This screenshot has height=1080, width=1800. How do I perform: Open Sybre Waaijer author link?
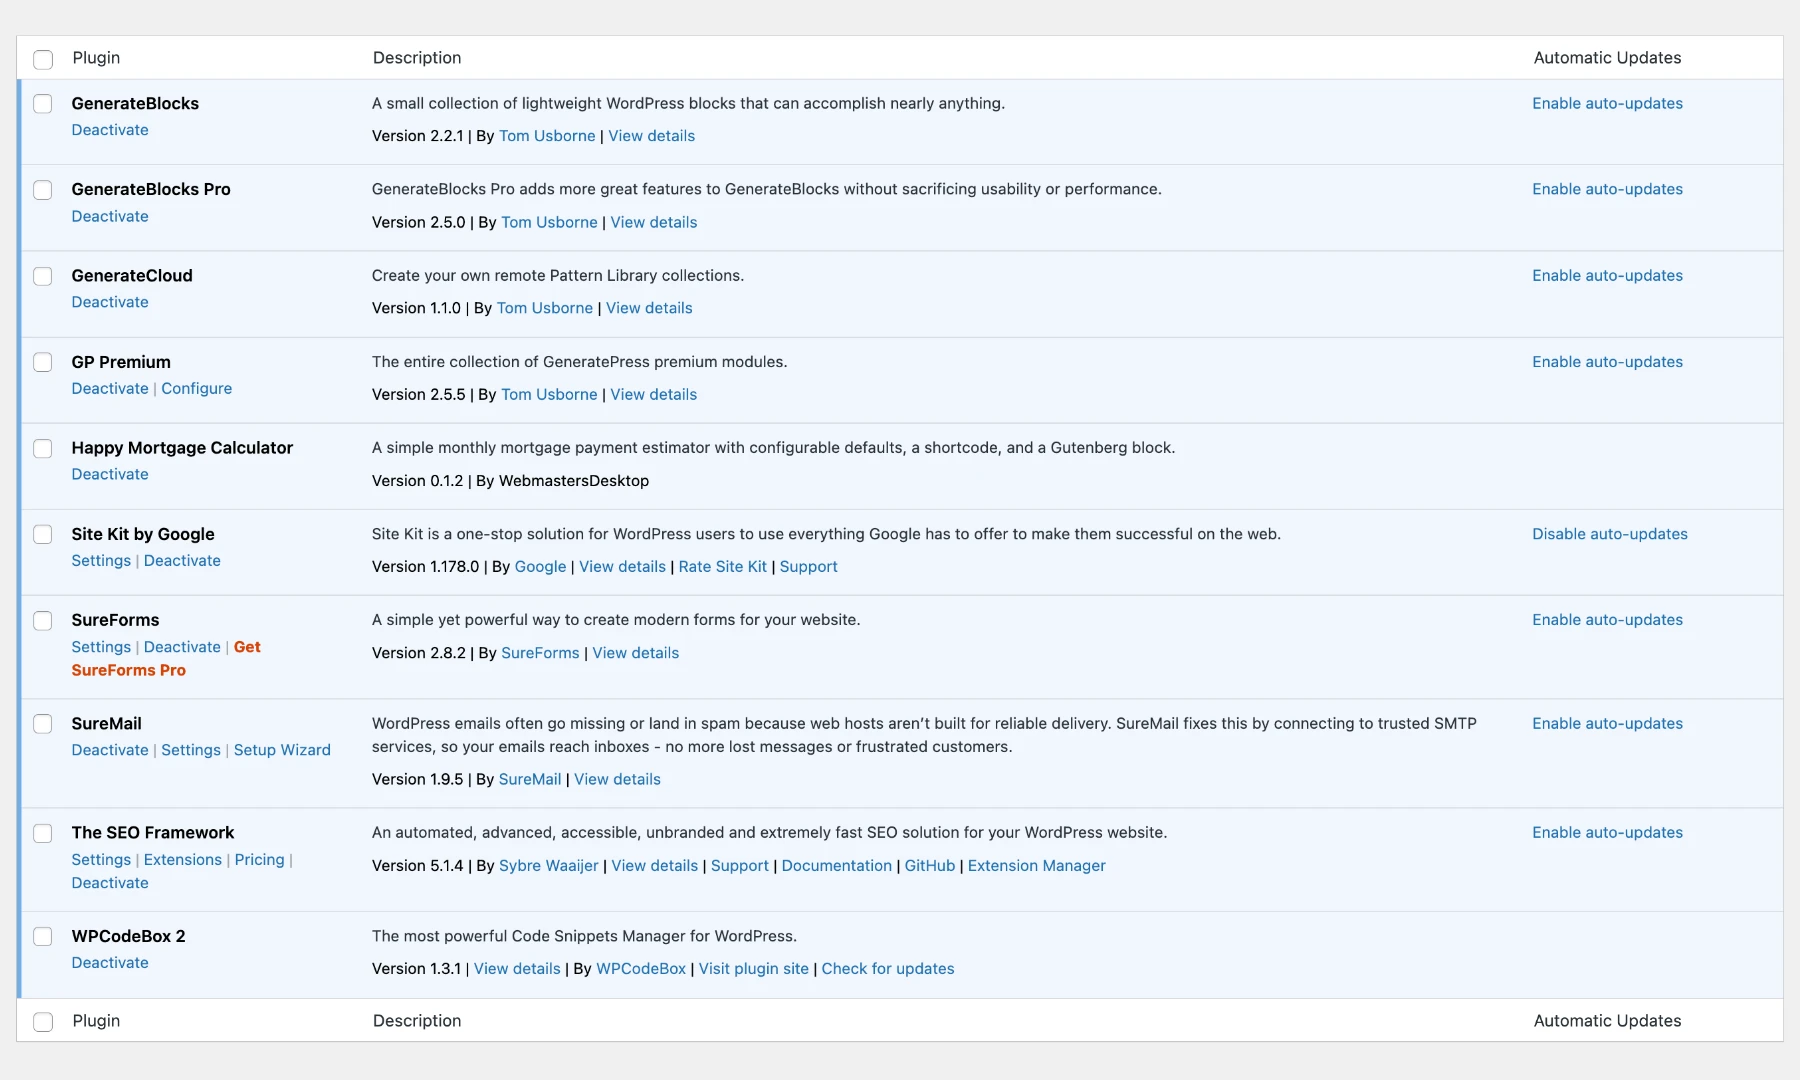pos(549,866)
